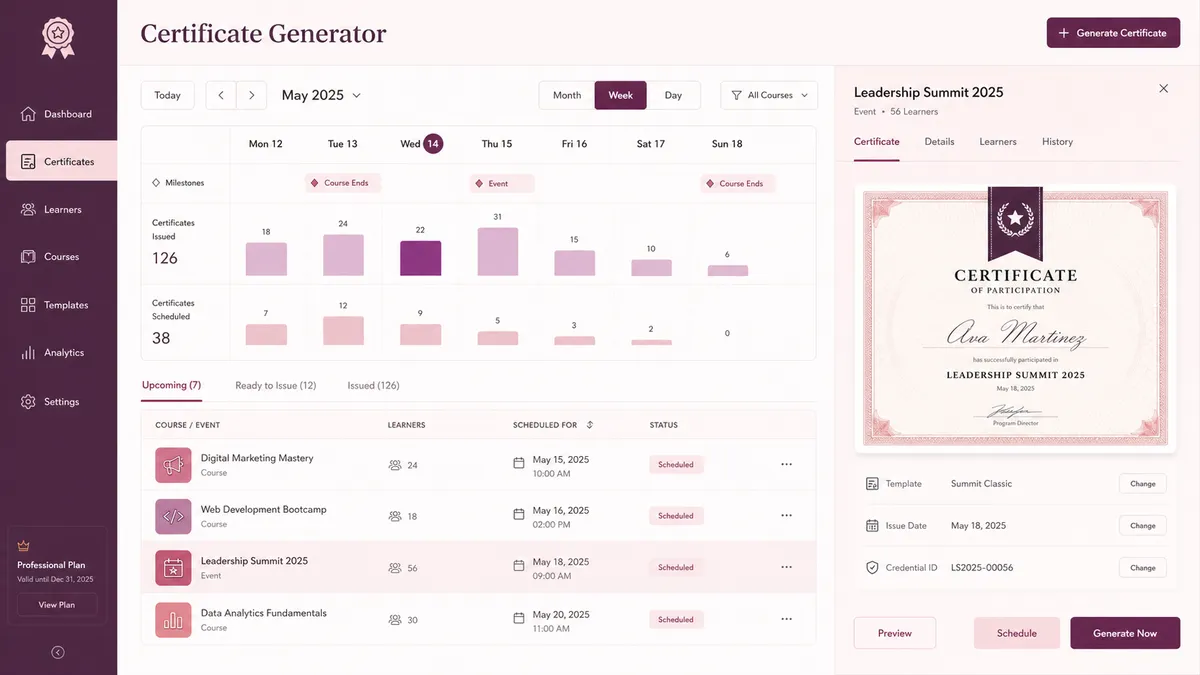Click the Sun 18 Course Ends milestone
The width and height of the screenshot is (1200, 675).
pyautogui.click(x=738, y=184)
